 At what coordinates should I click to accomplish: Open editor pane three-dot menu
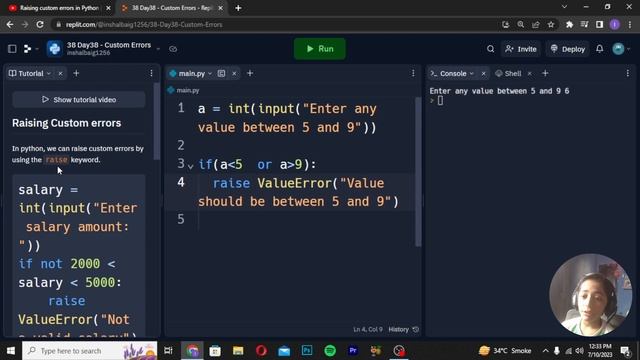click(413, 73)
